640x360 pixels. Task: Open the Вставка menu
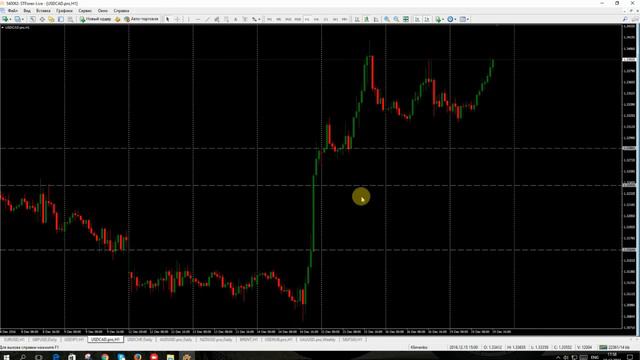point(43,11)
